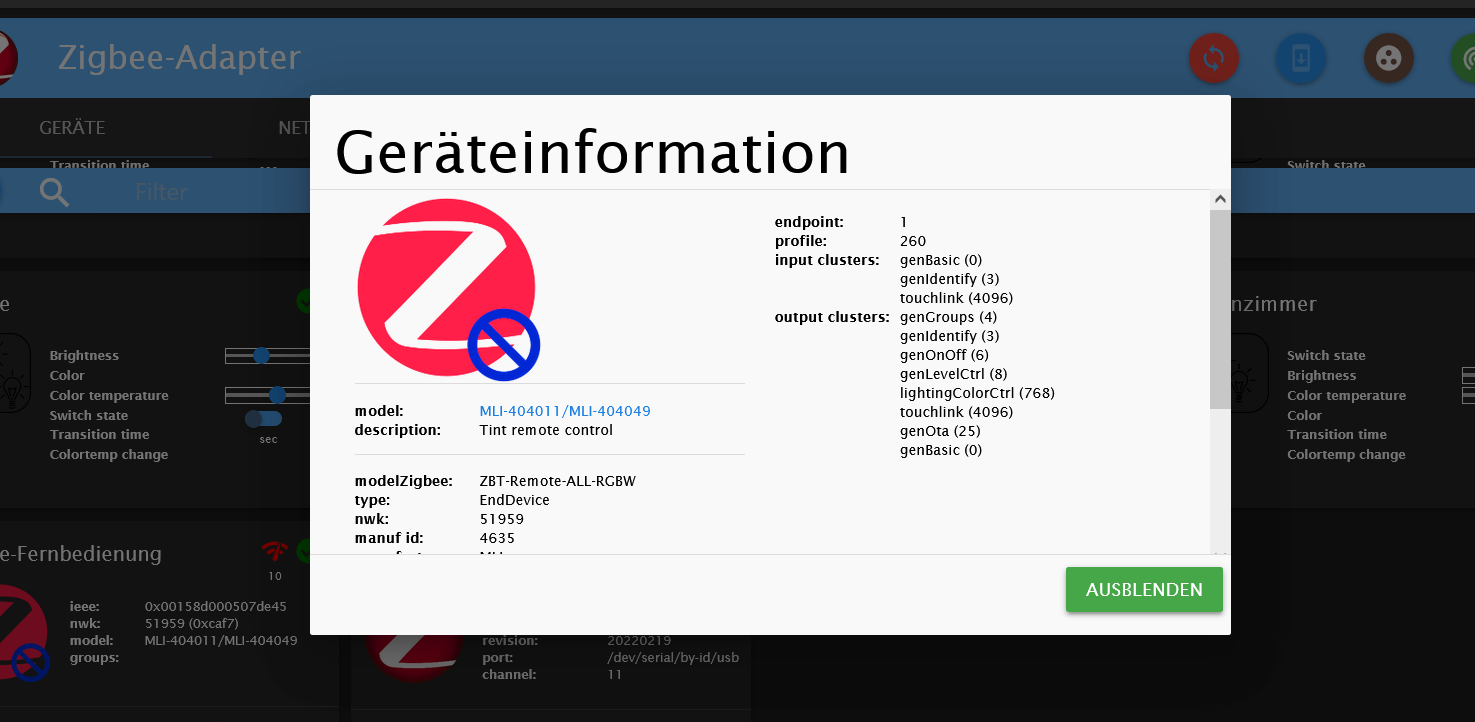Click the green checkmark above the Brightness slider card

(304, 300)
